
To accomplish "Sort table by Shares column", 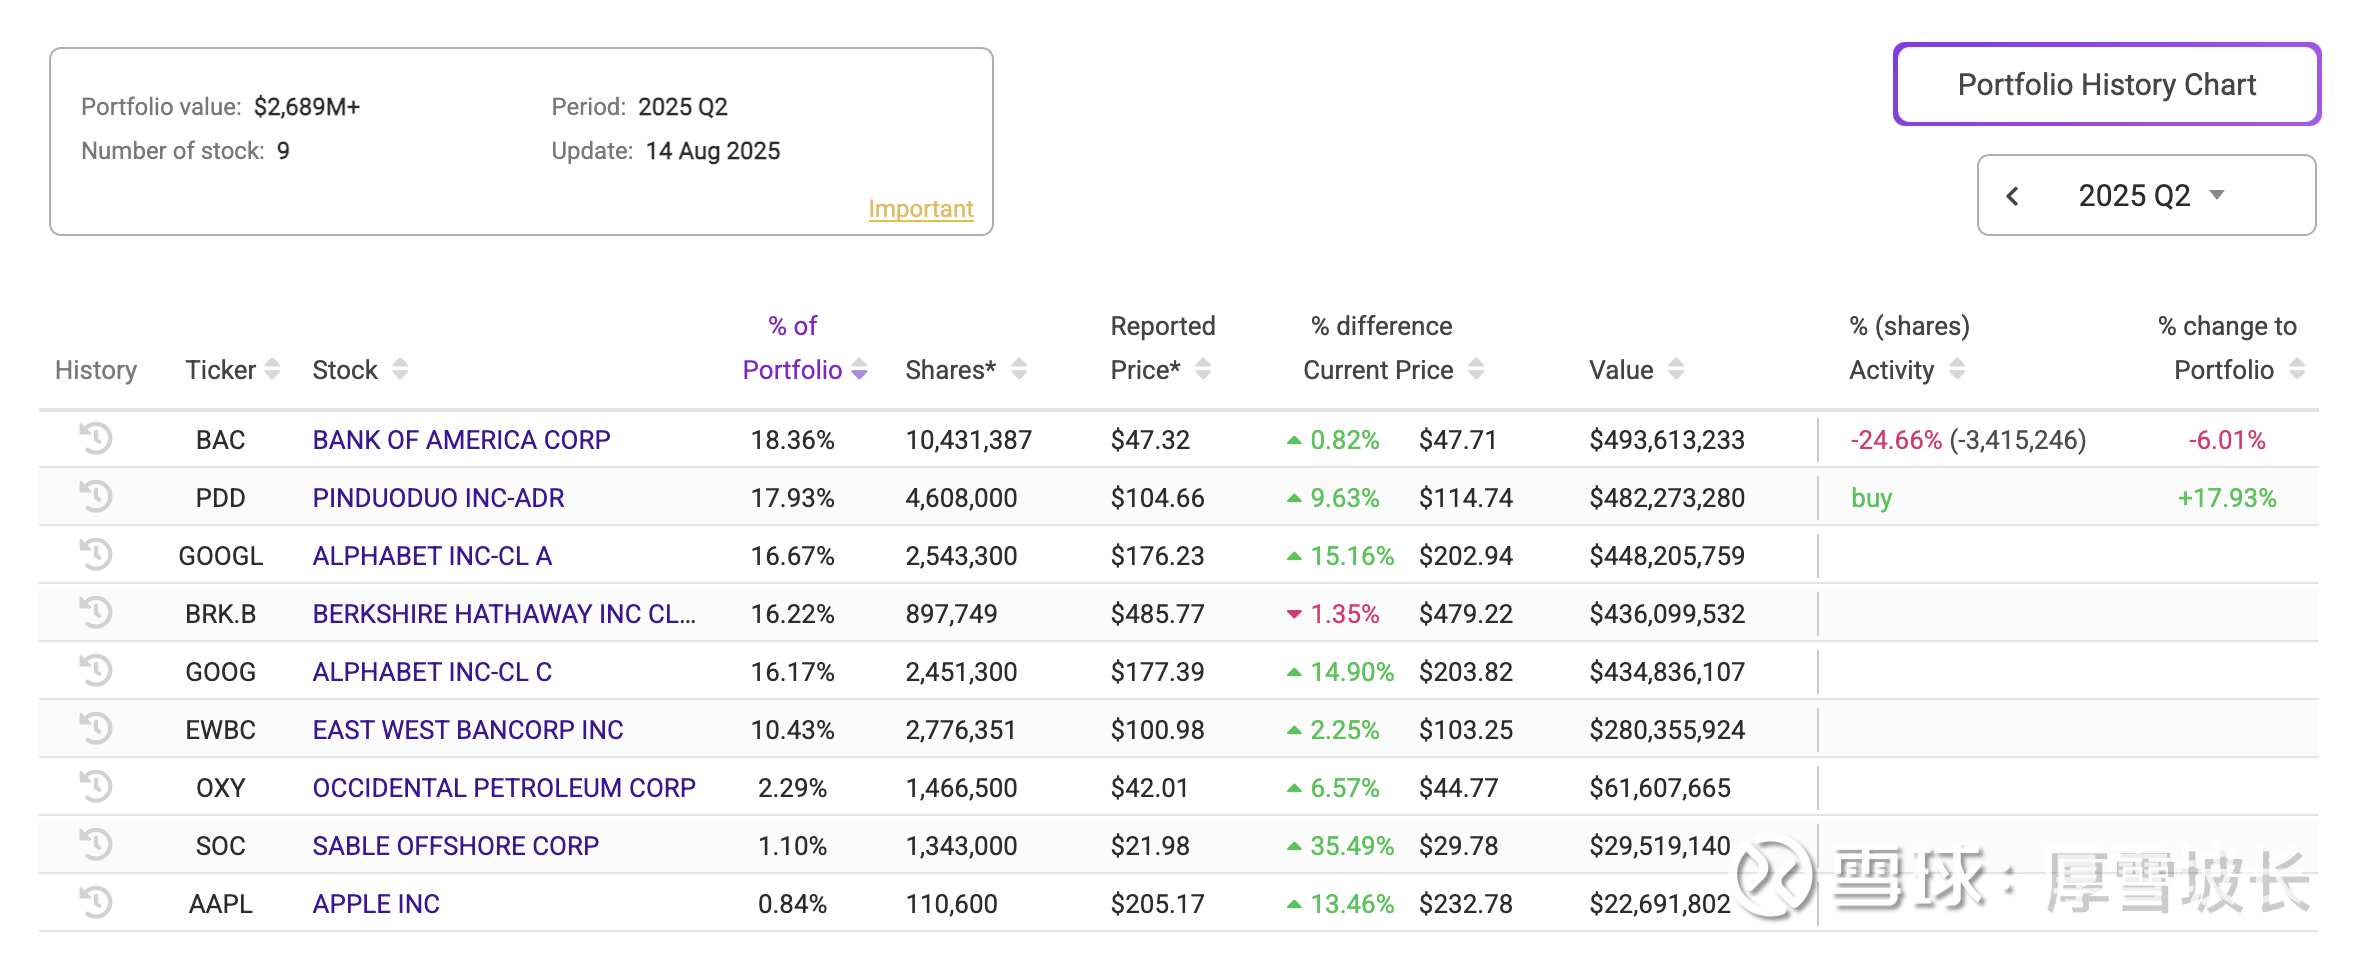I will 1019,370.
